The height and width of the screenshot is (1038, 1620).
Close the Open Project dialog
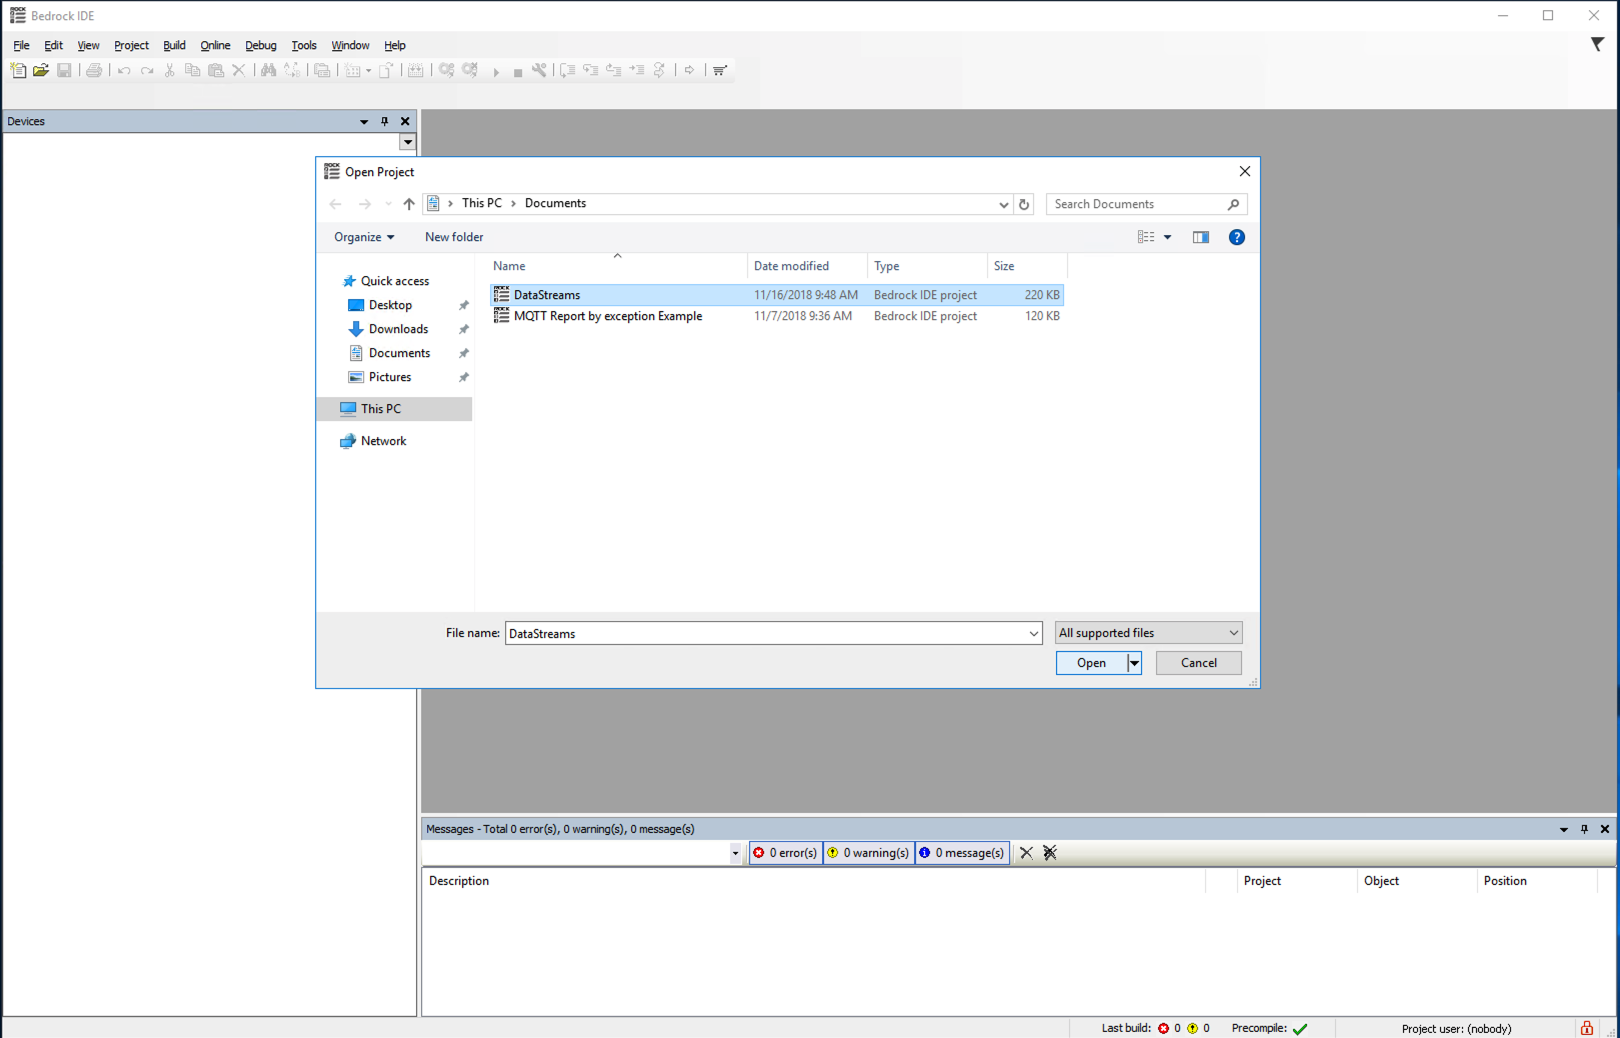click(x=1245, y=172)
